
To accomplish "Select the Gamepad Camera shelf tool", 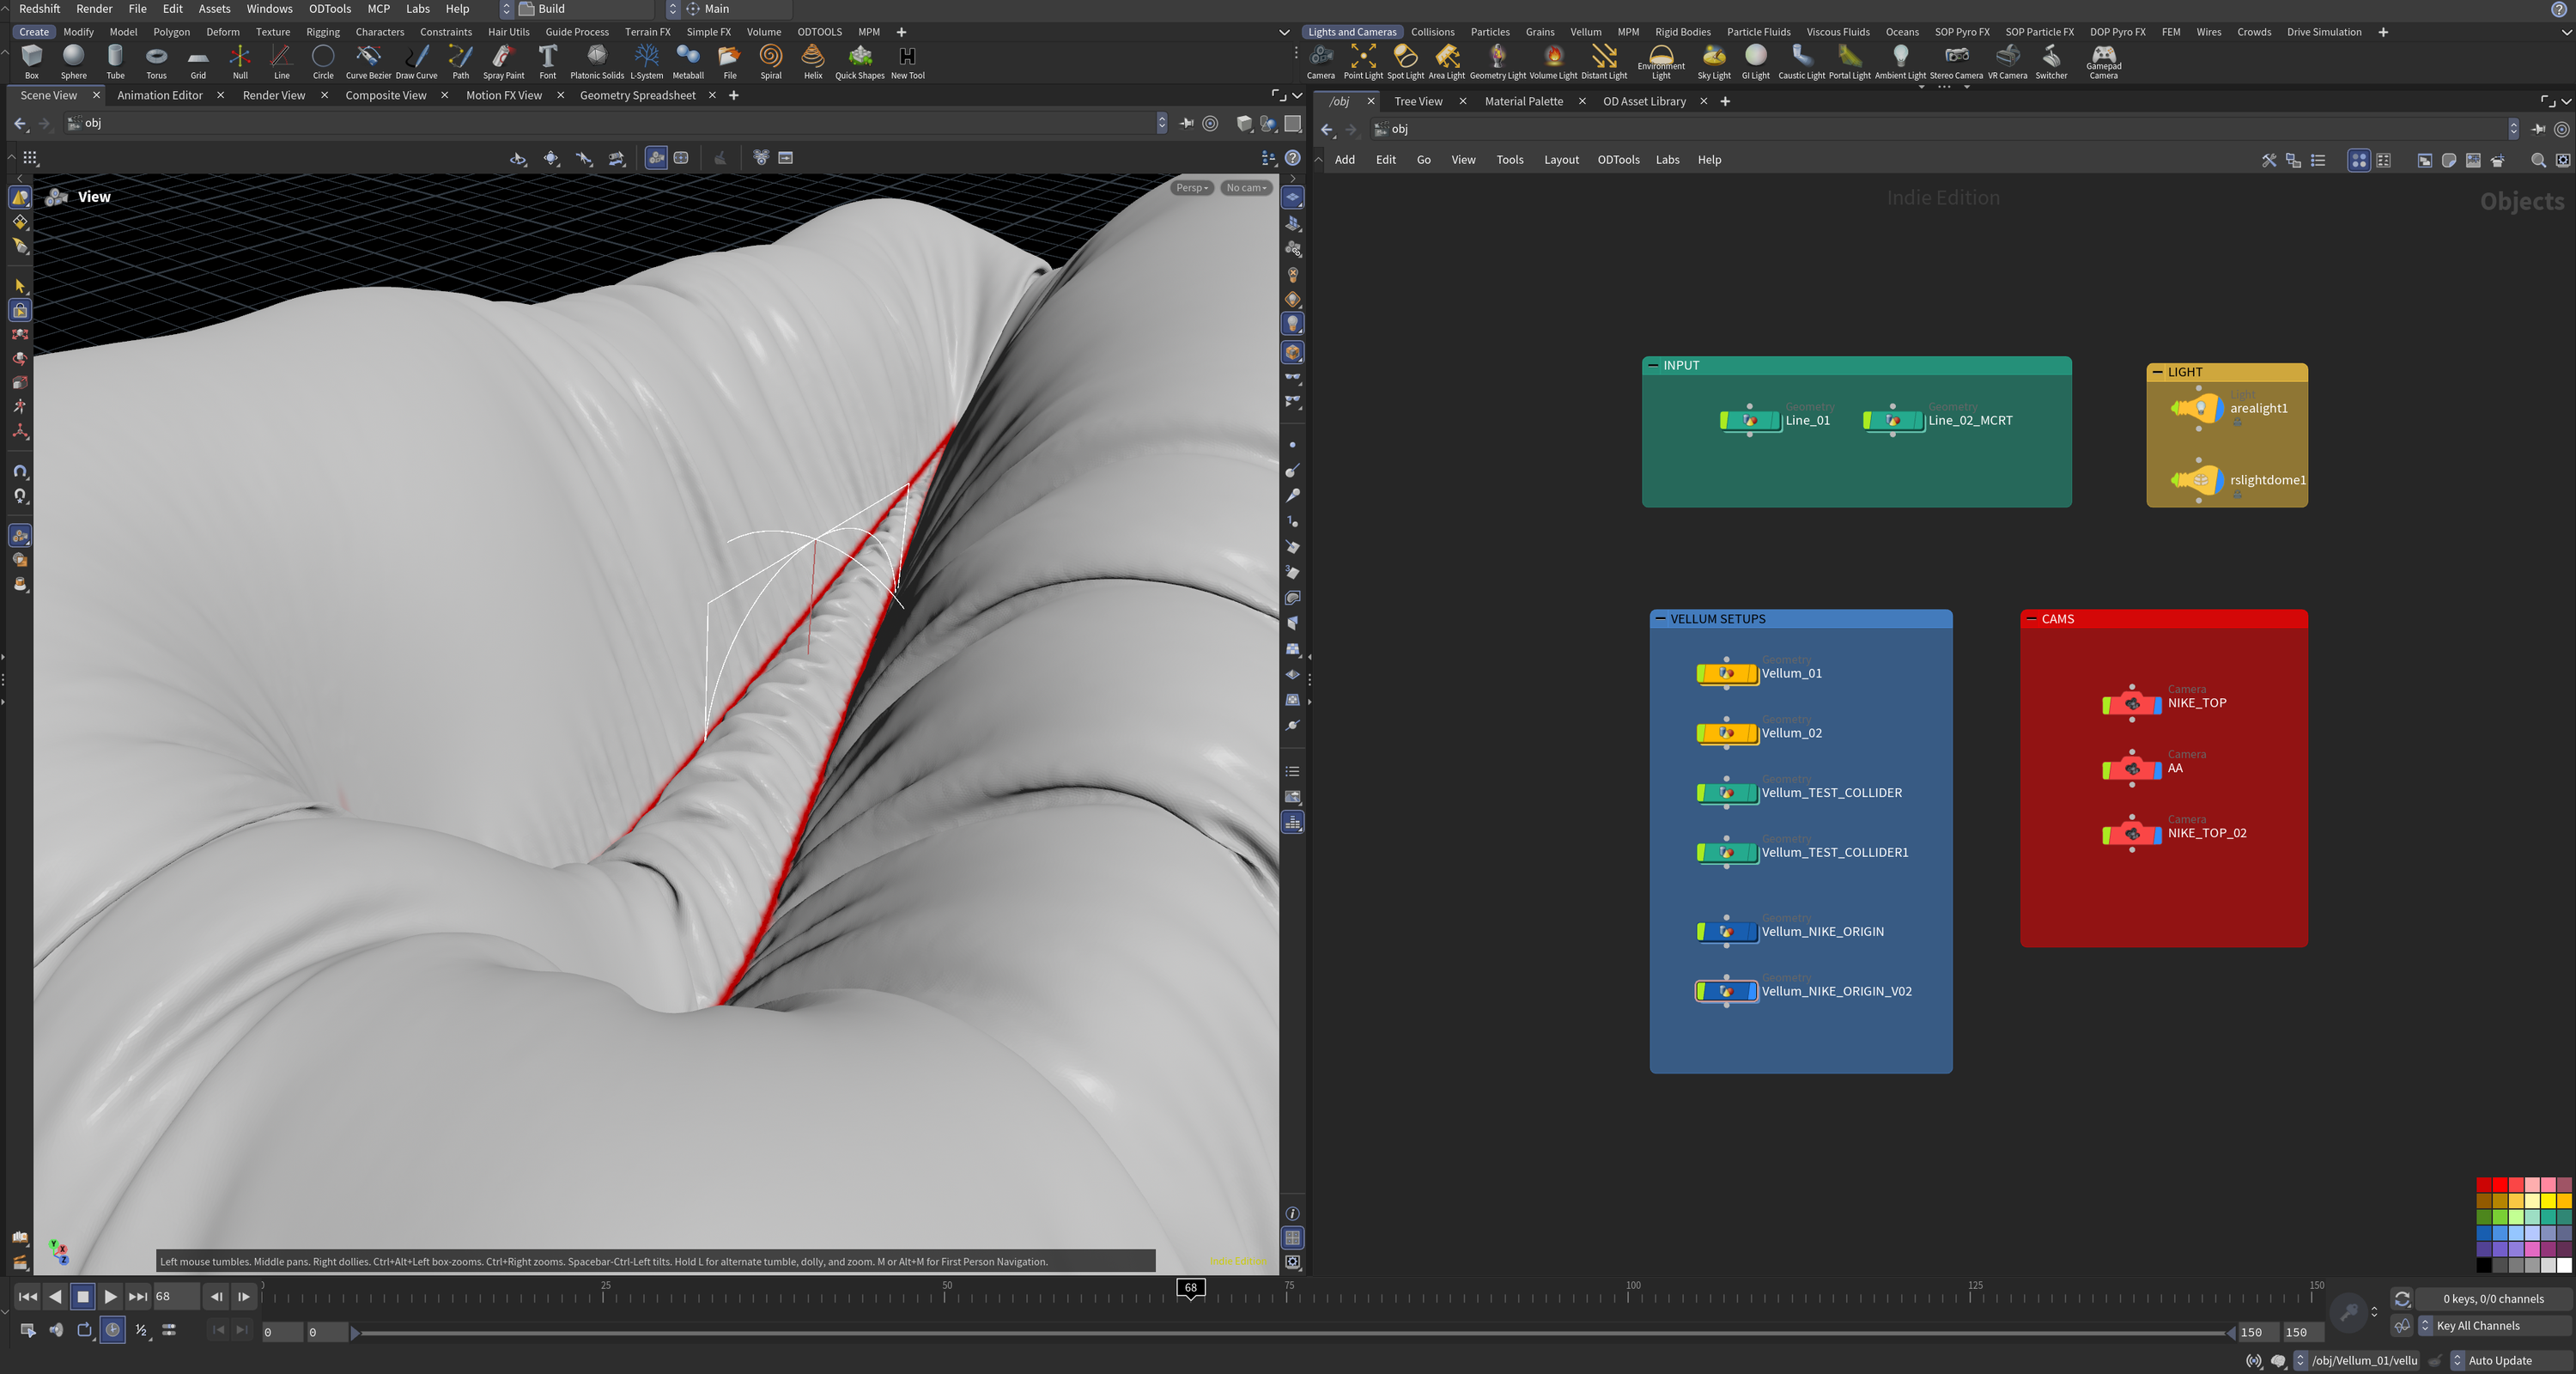I will [2103, 61].
